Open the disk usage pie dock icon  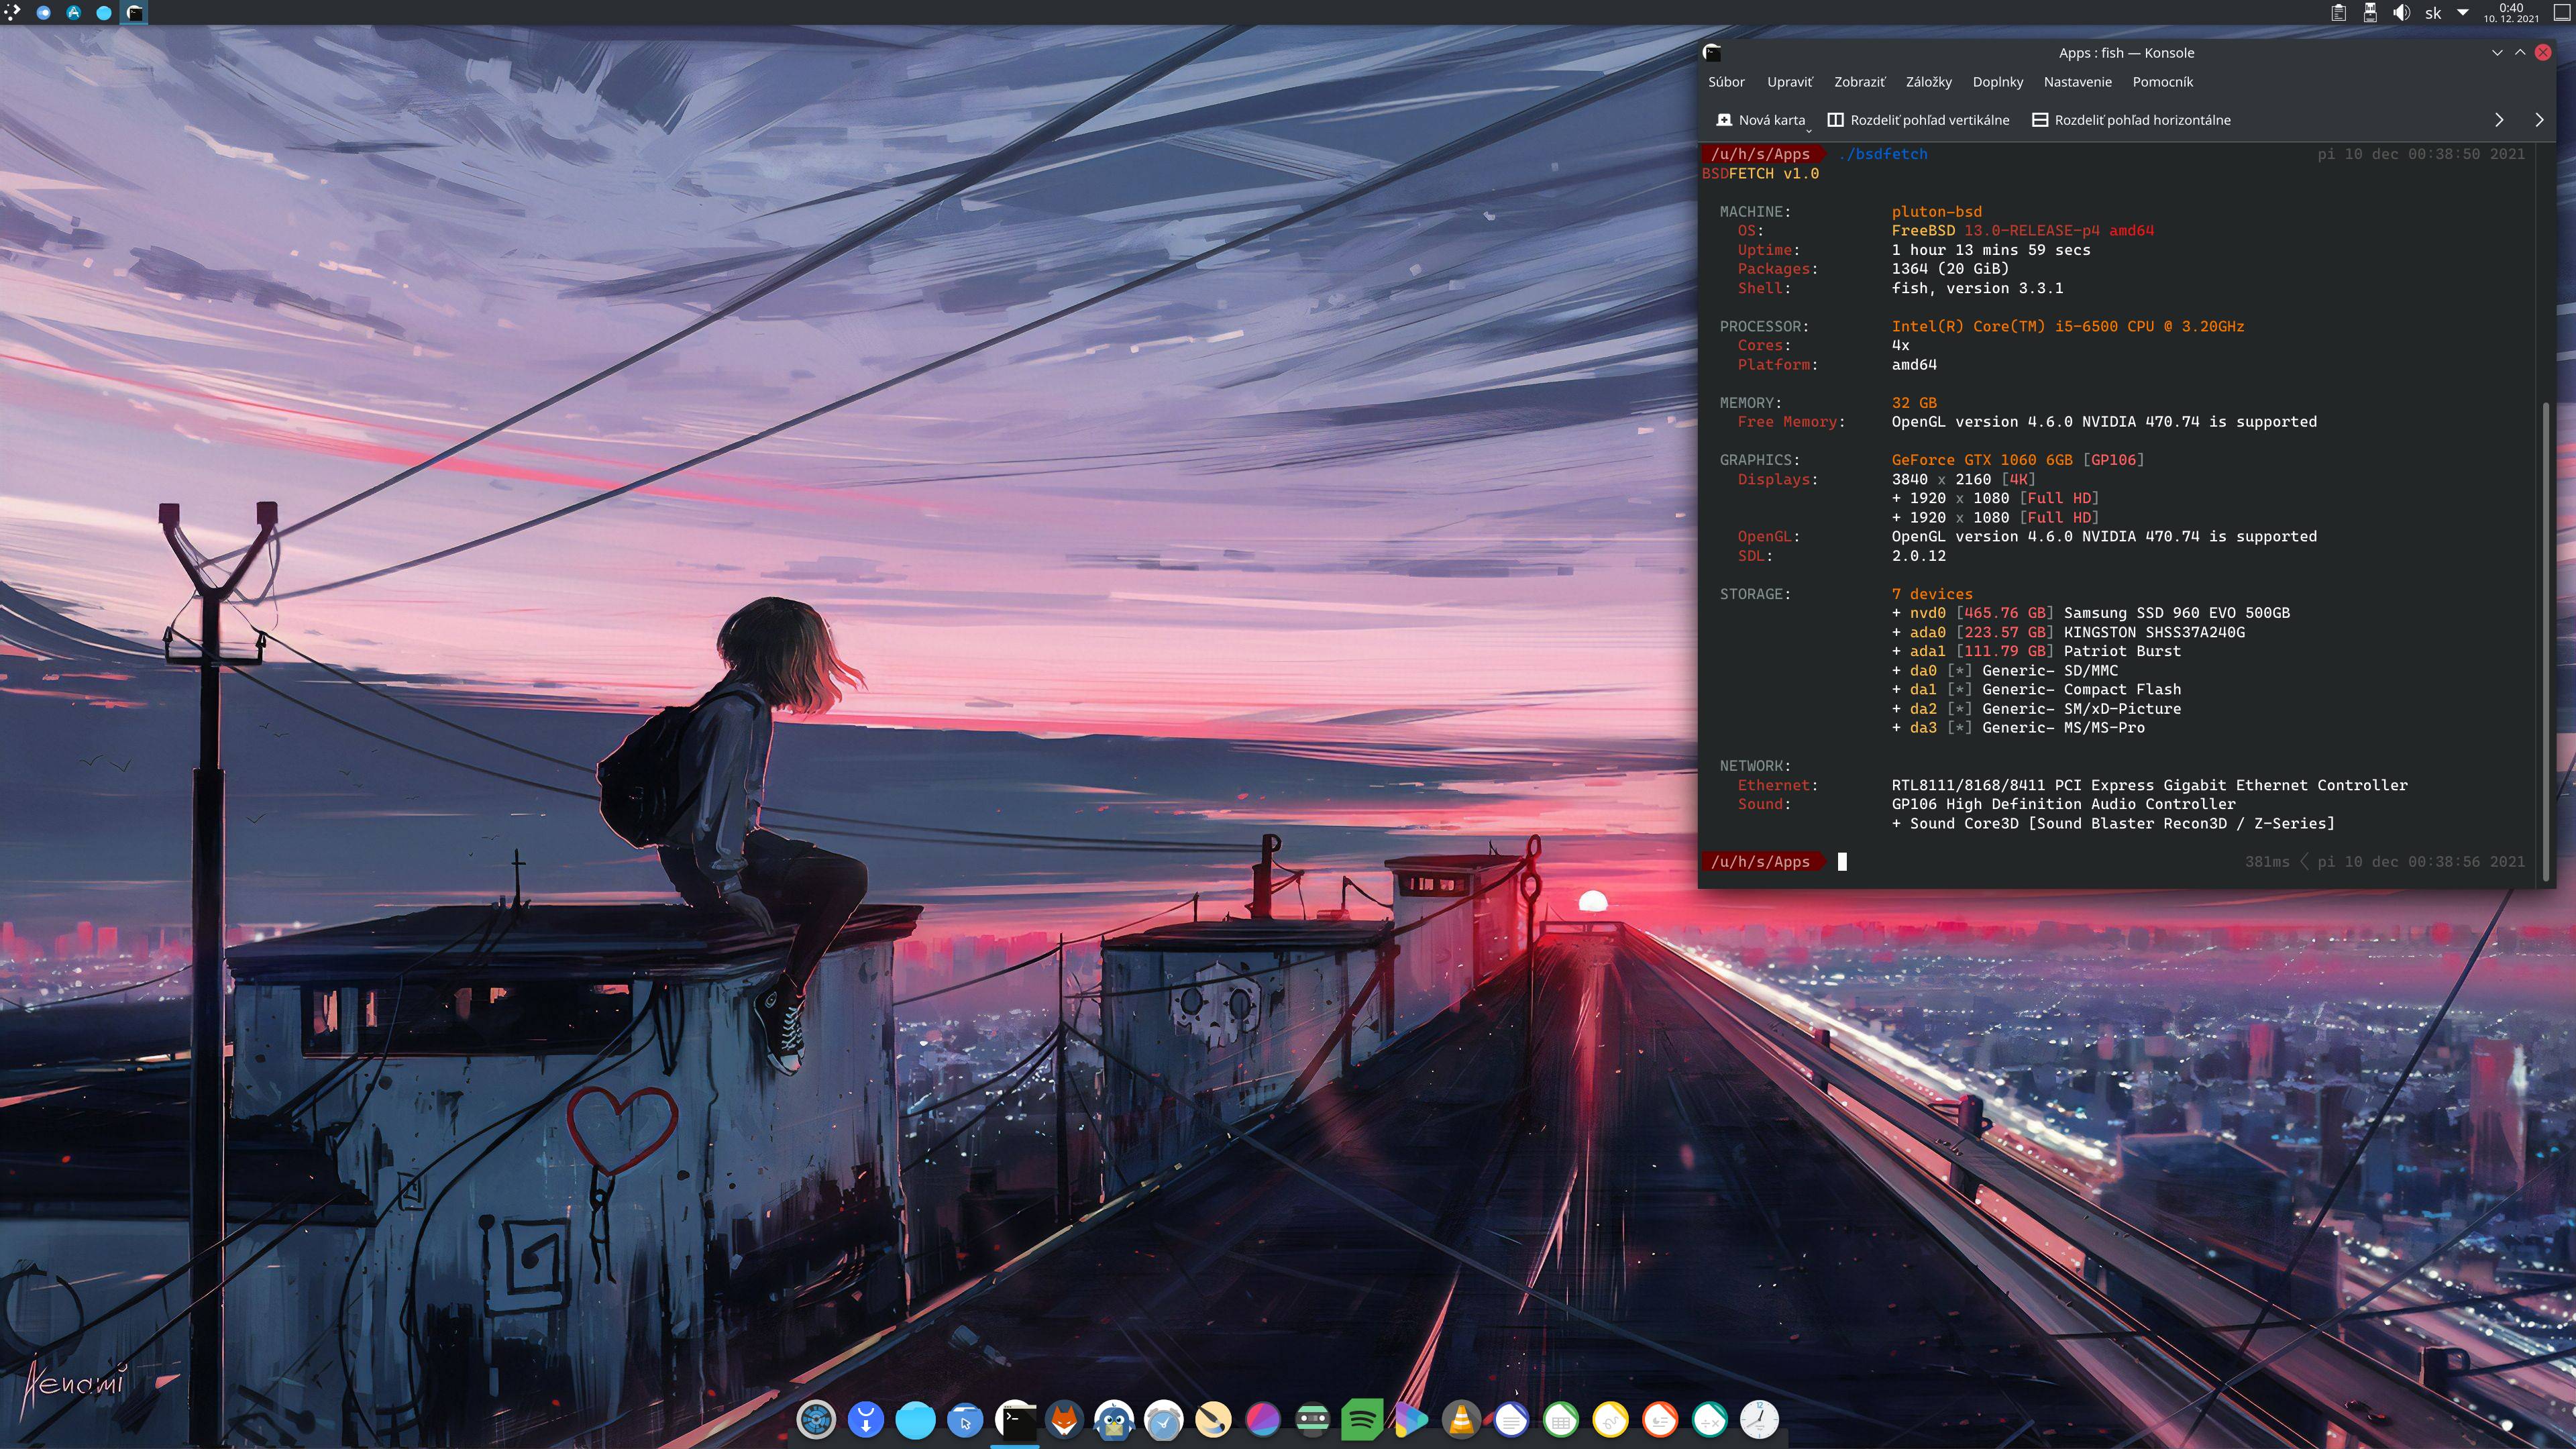click(816, 1419)
